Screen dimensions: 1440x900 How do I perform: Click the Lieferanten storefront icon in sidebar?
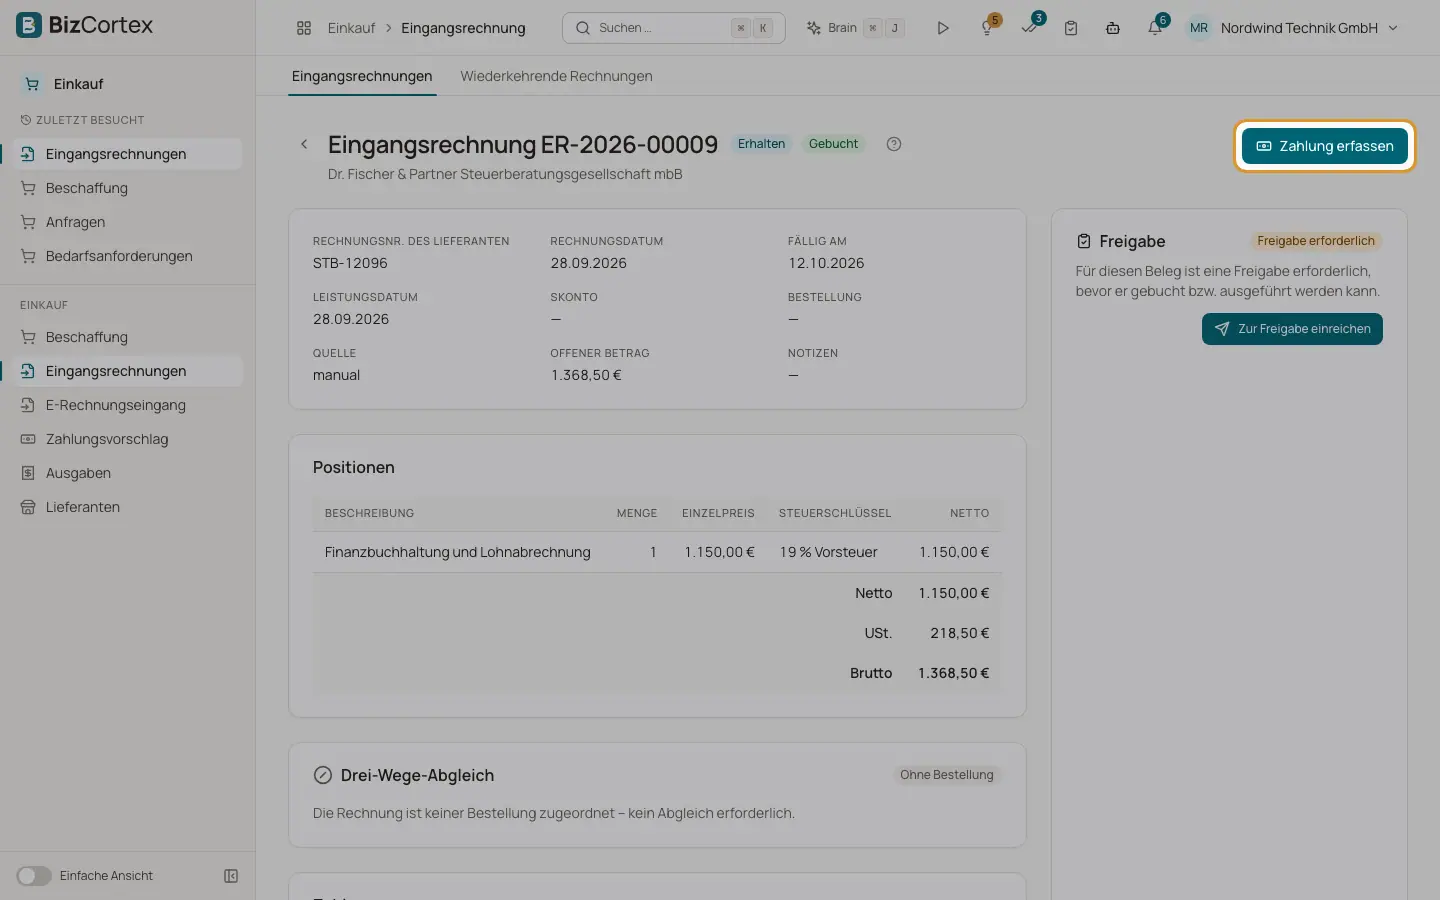(x=28, y=507)
